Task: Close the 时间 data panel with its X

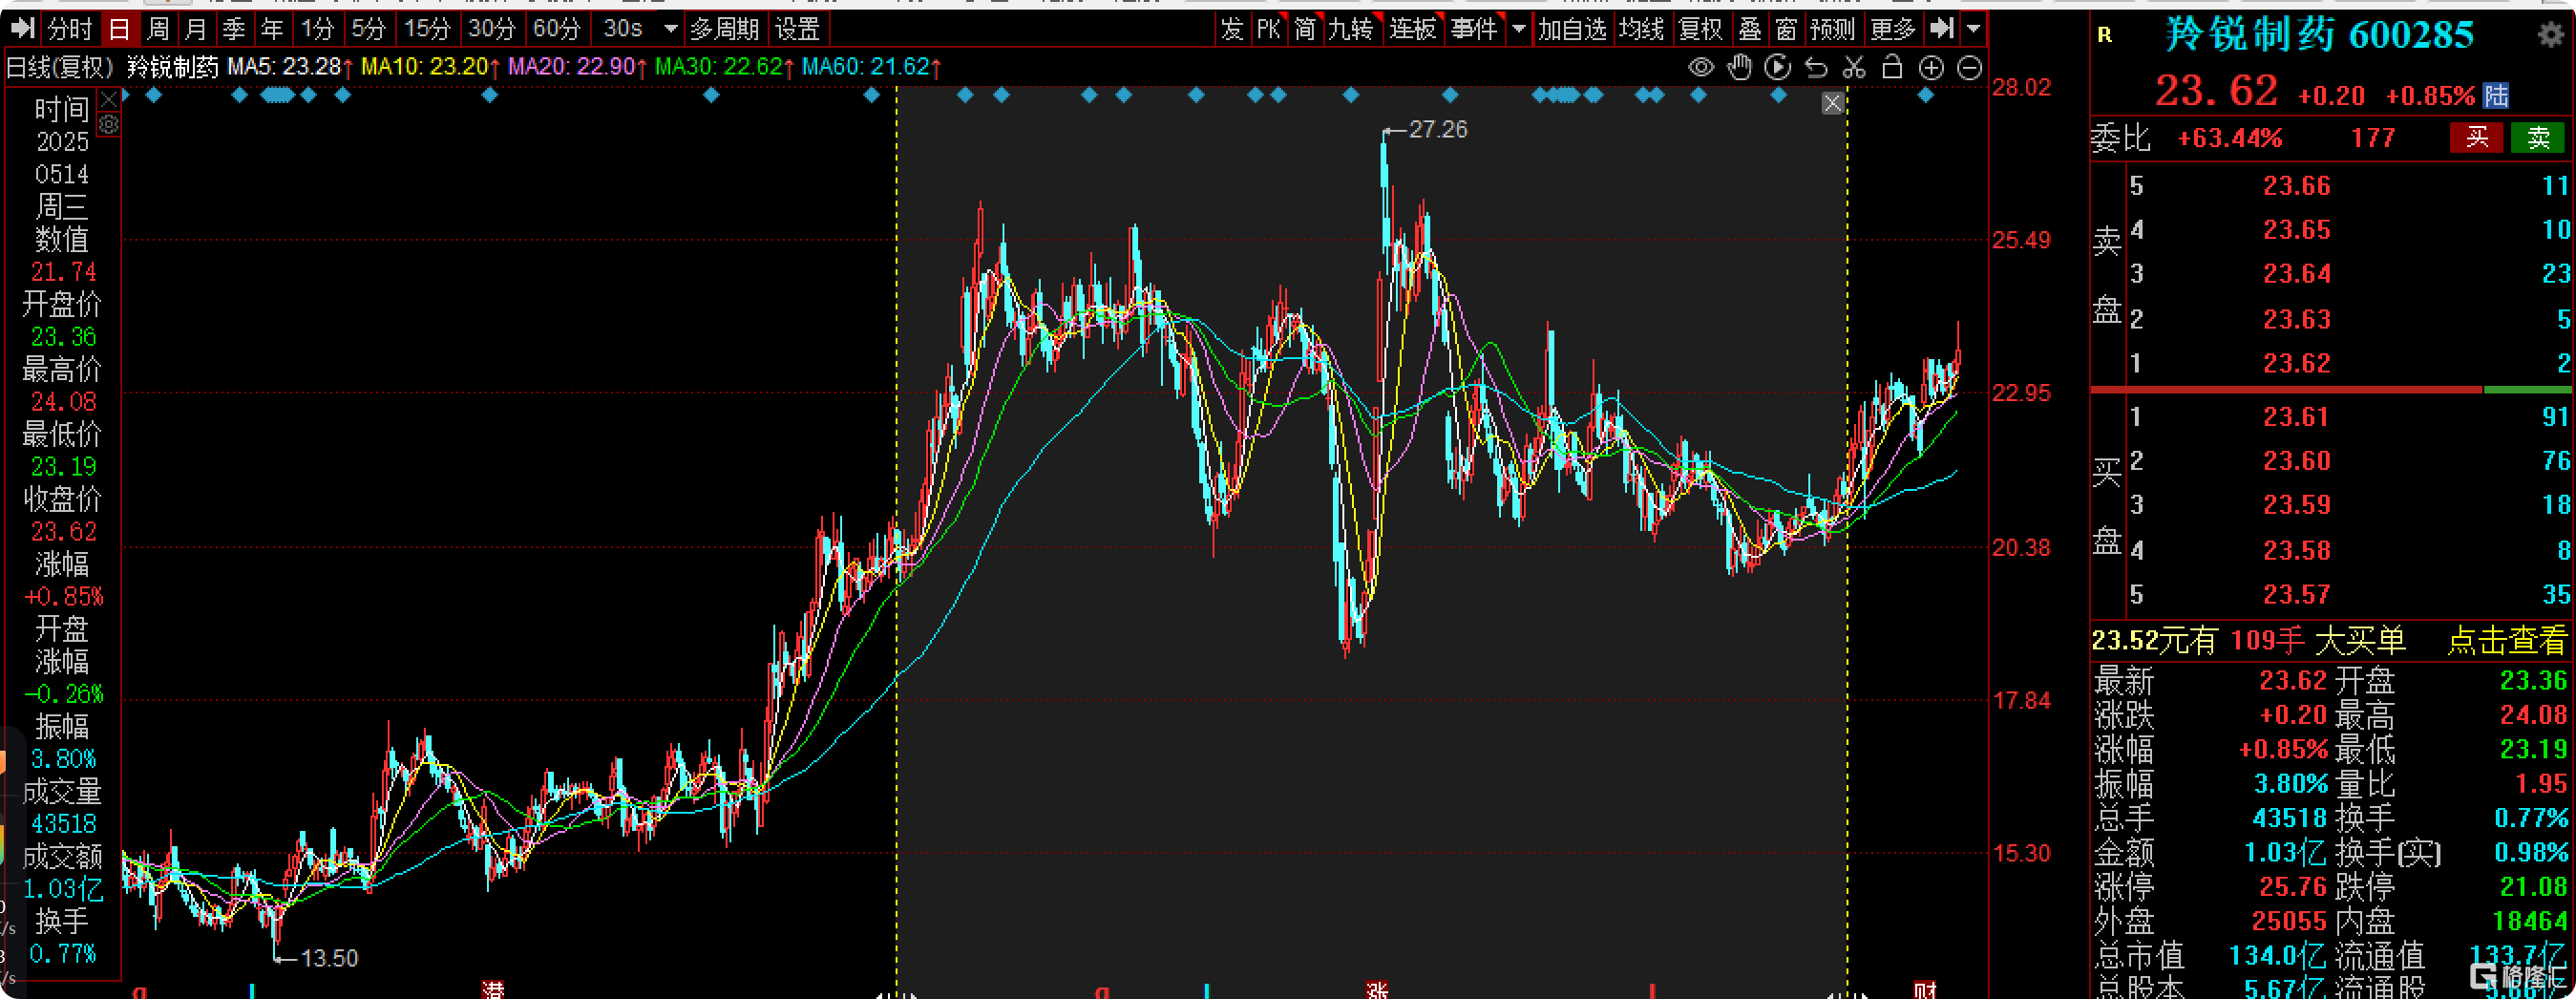Action: 109,99
